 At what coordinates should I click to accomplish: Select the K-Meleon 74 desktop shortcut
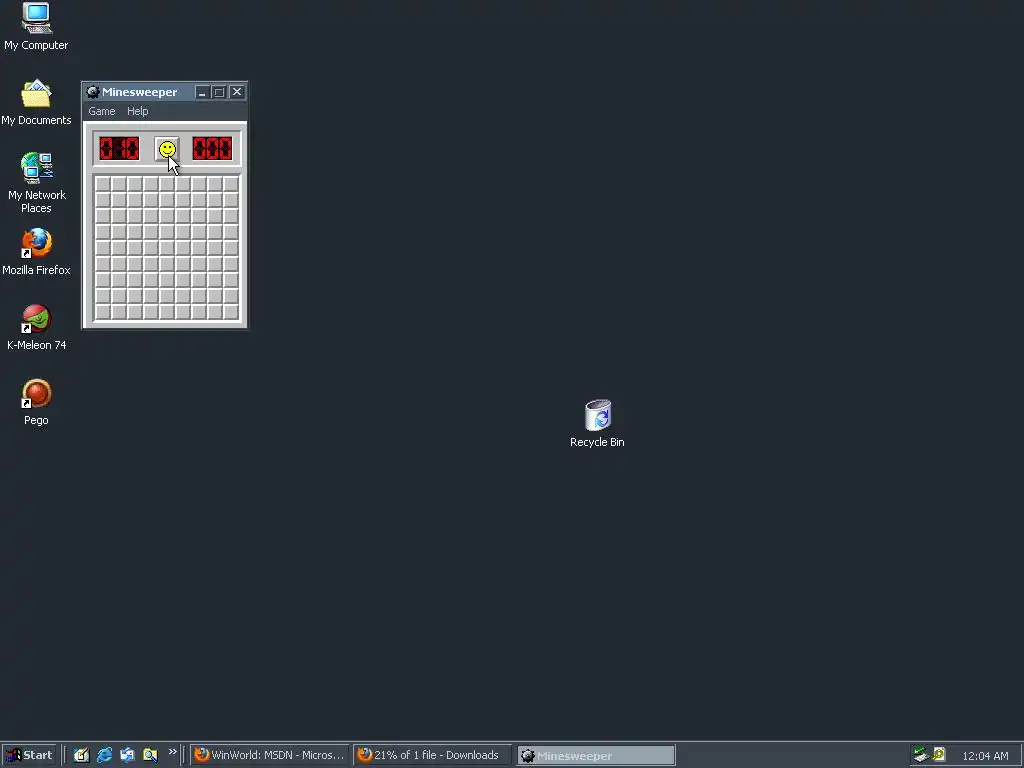point(37,327)
